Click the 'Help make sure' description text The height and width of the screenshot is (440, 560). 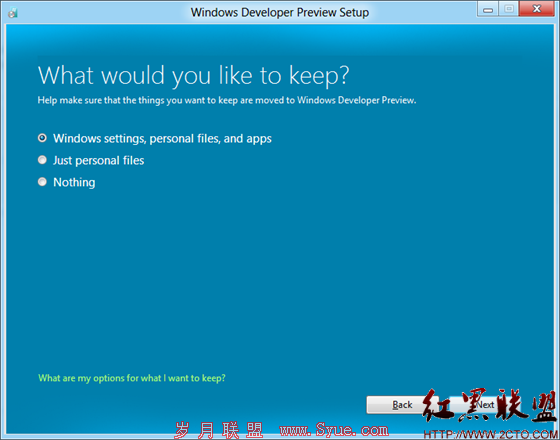[x=227, y=100]
